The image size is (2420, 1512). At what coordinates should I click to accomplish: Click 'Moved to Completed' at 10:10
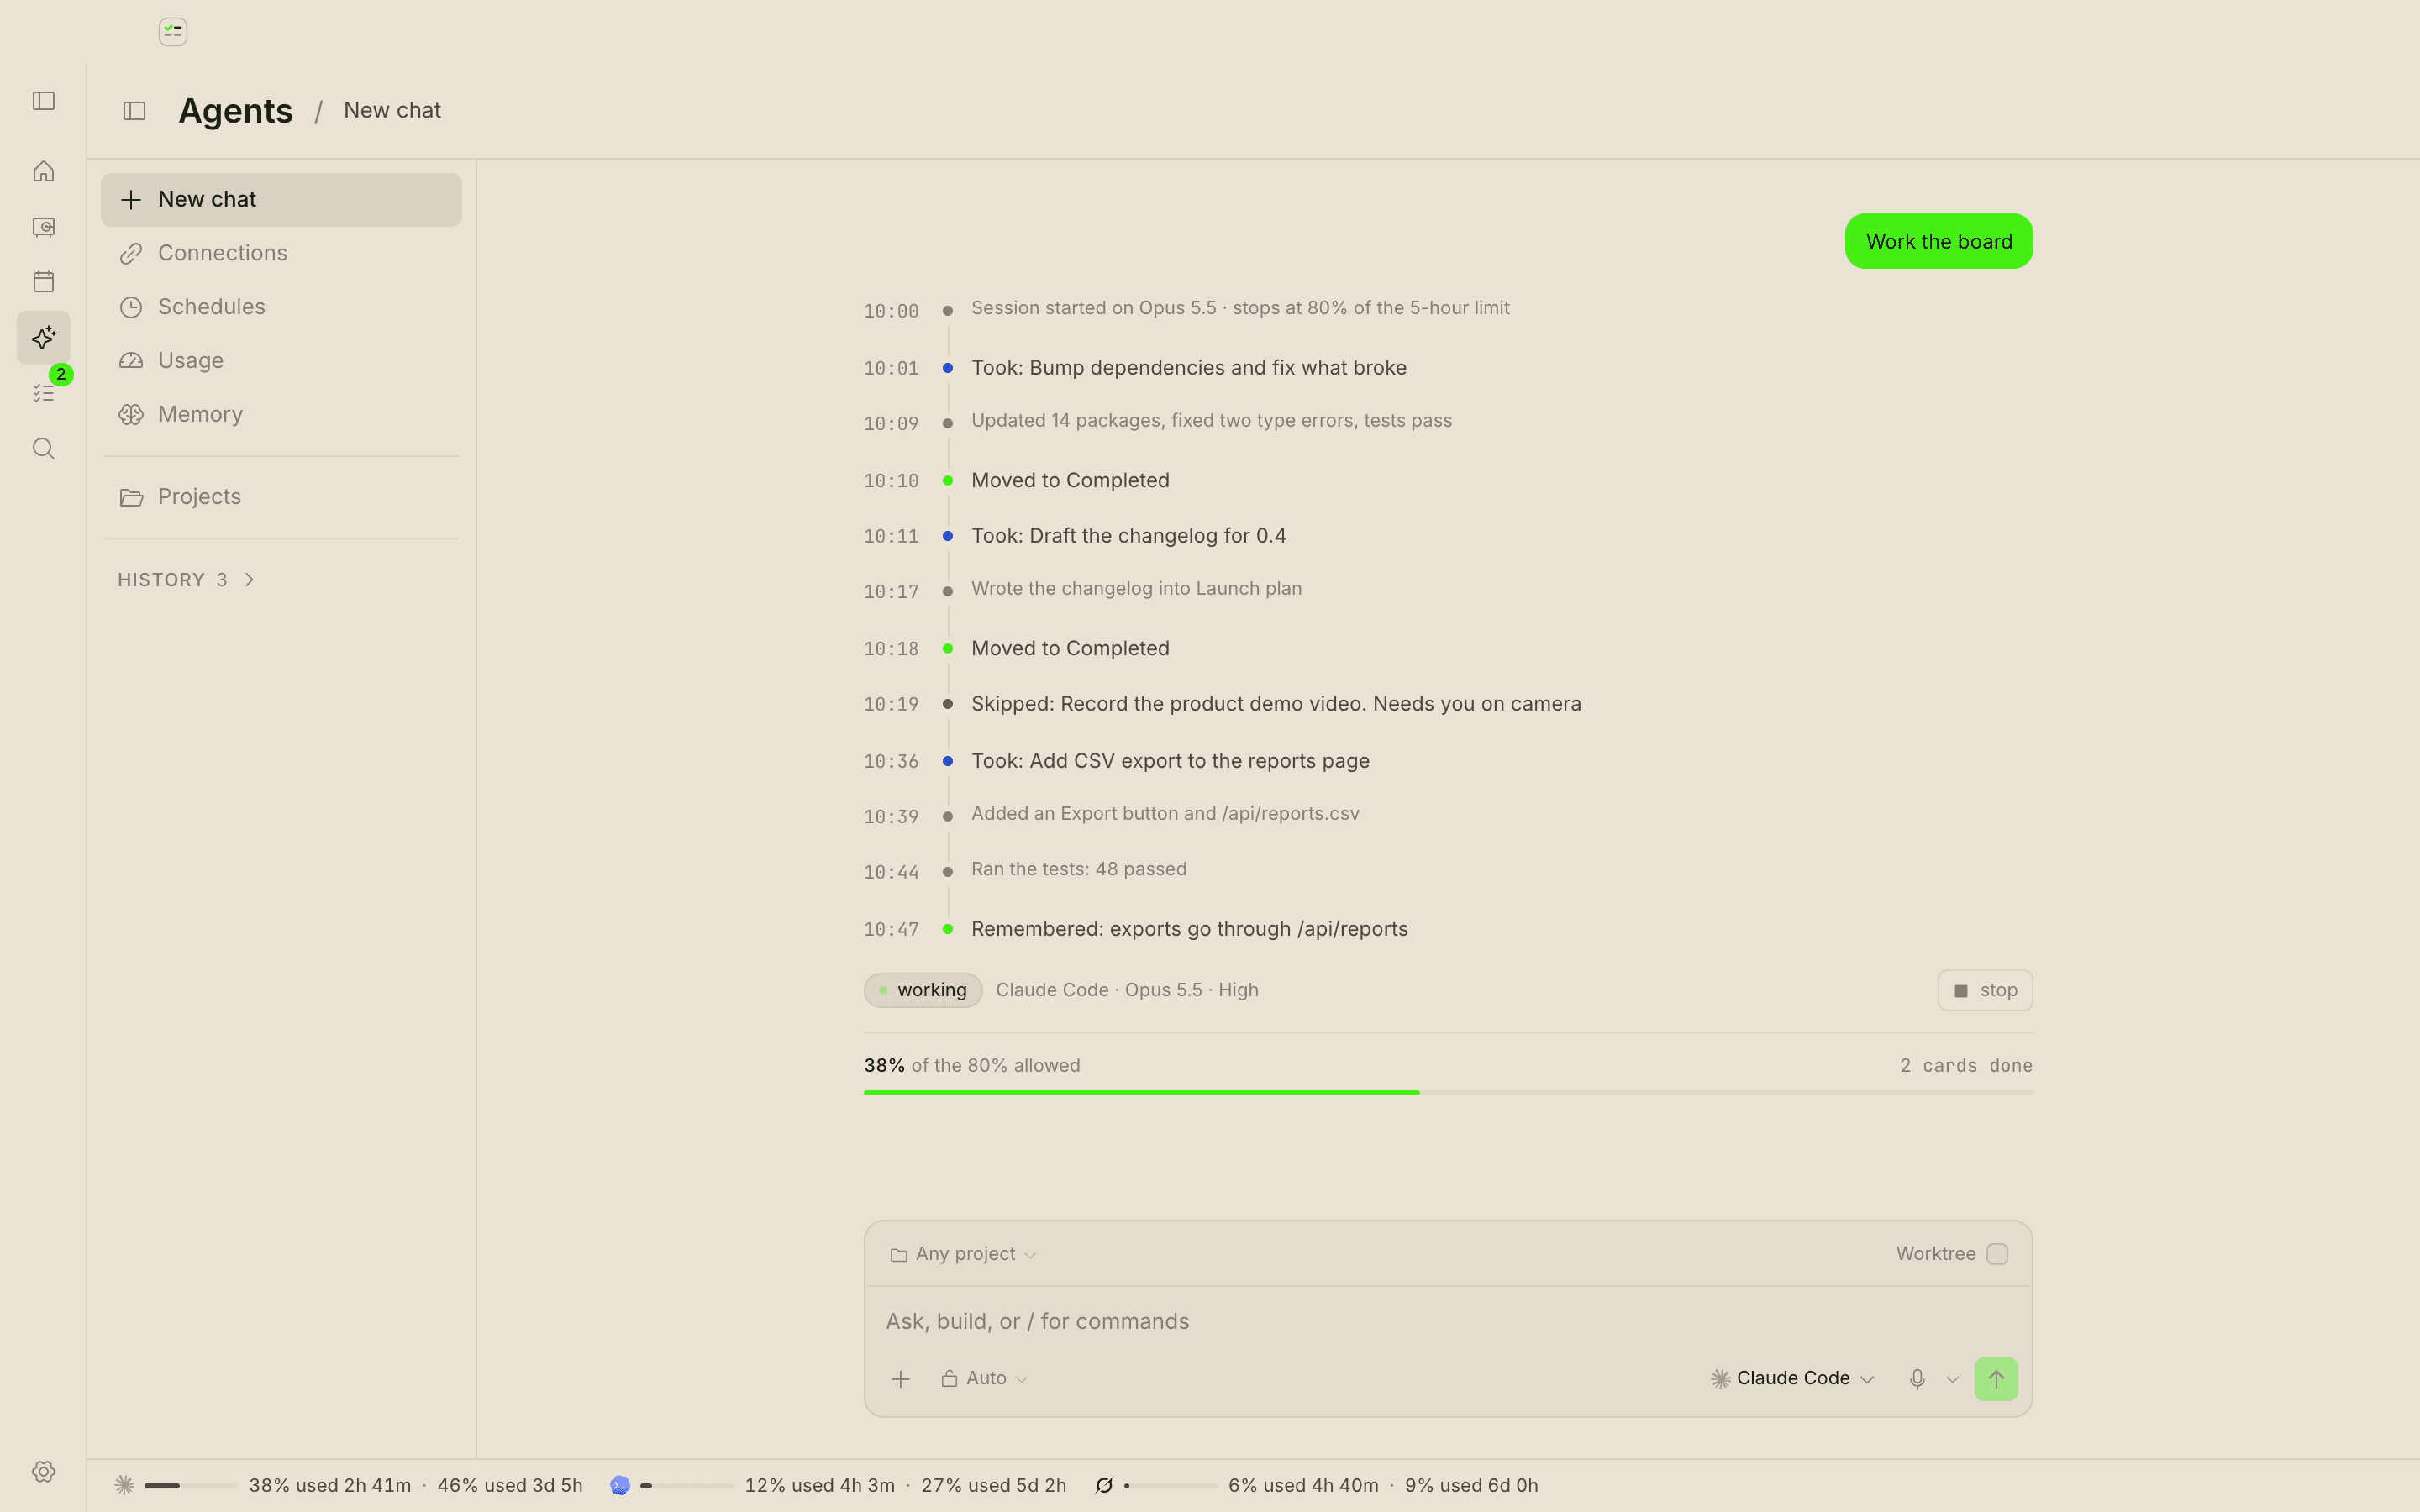coord(1070,480)
